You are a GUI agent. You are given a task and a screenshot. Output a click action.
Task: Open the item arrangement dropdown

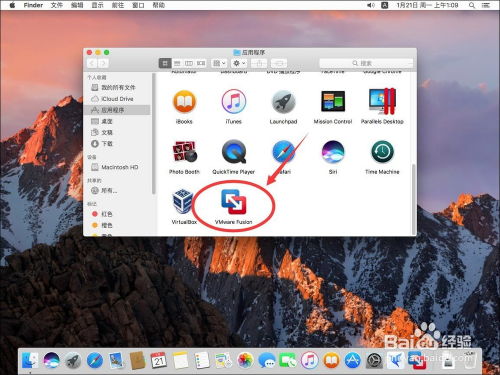click(x=219, y=63)
